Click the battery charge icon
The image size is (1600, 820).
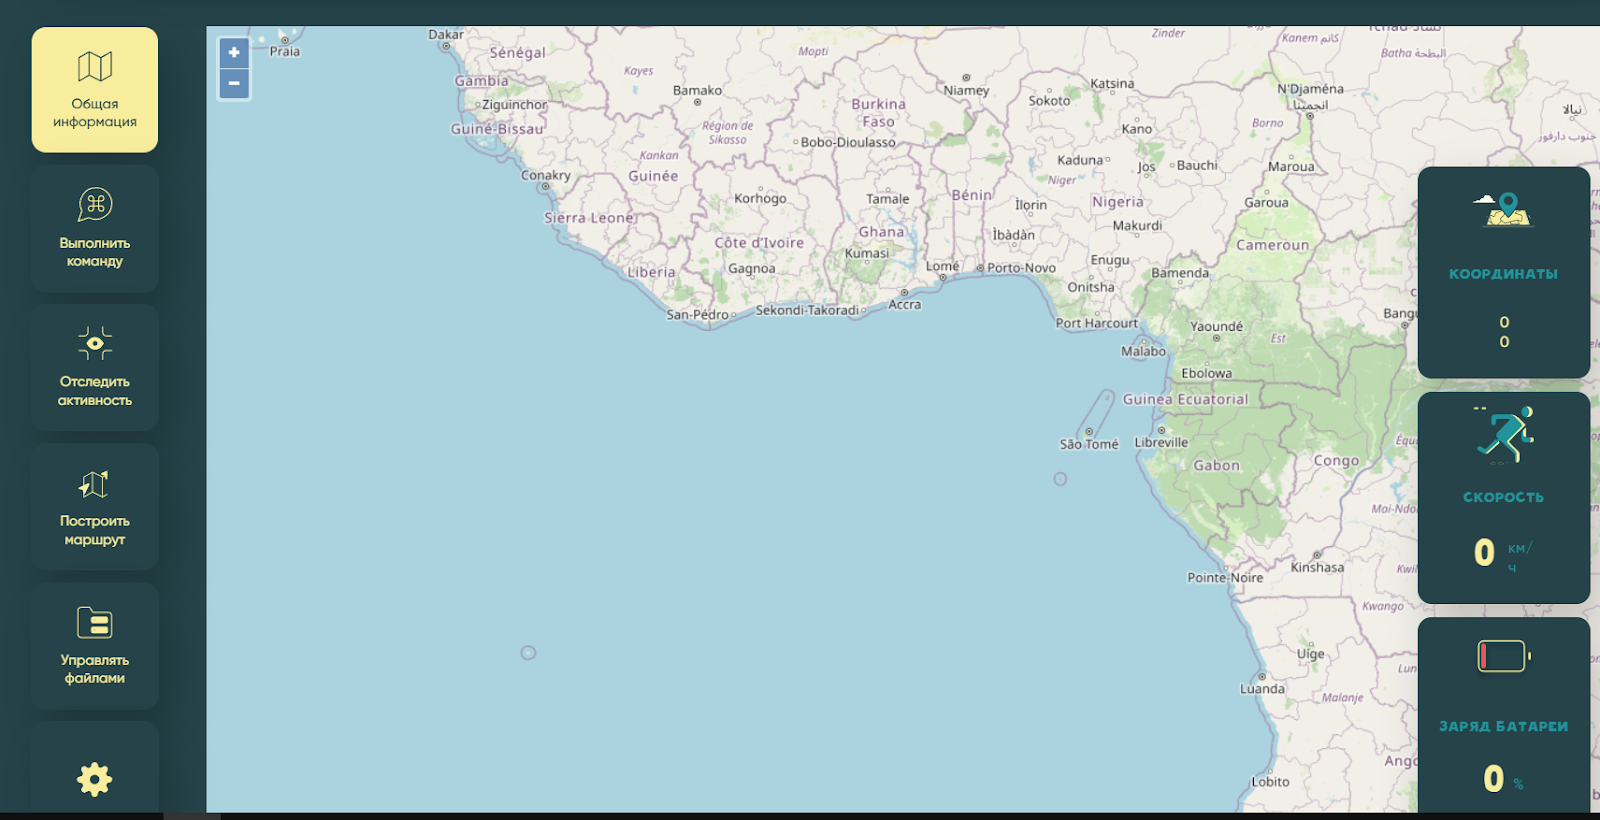coord(1503,656)
